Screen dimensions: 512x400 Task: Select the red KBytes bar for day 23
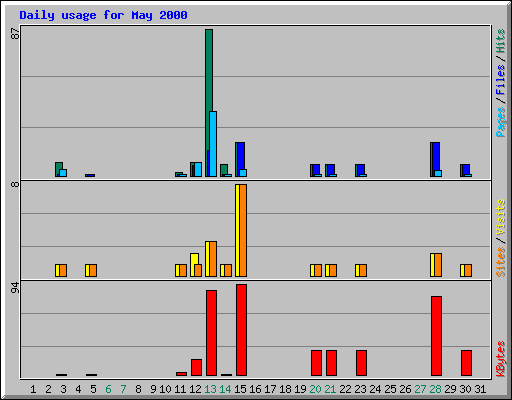point(361,363)
